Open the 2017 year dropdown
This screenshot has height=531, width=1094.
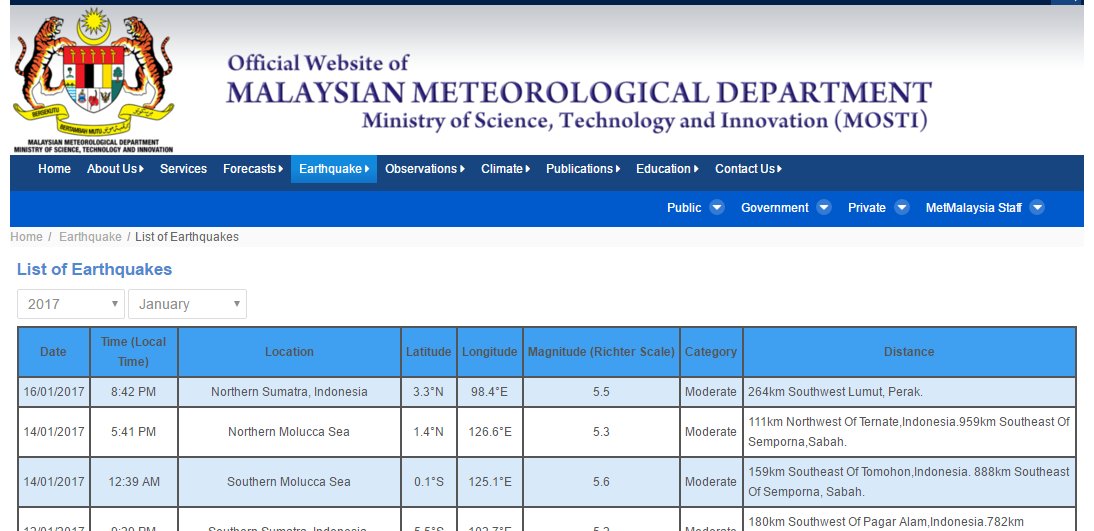[71, 304]
